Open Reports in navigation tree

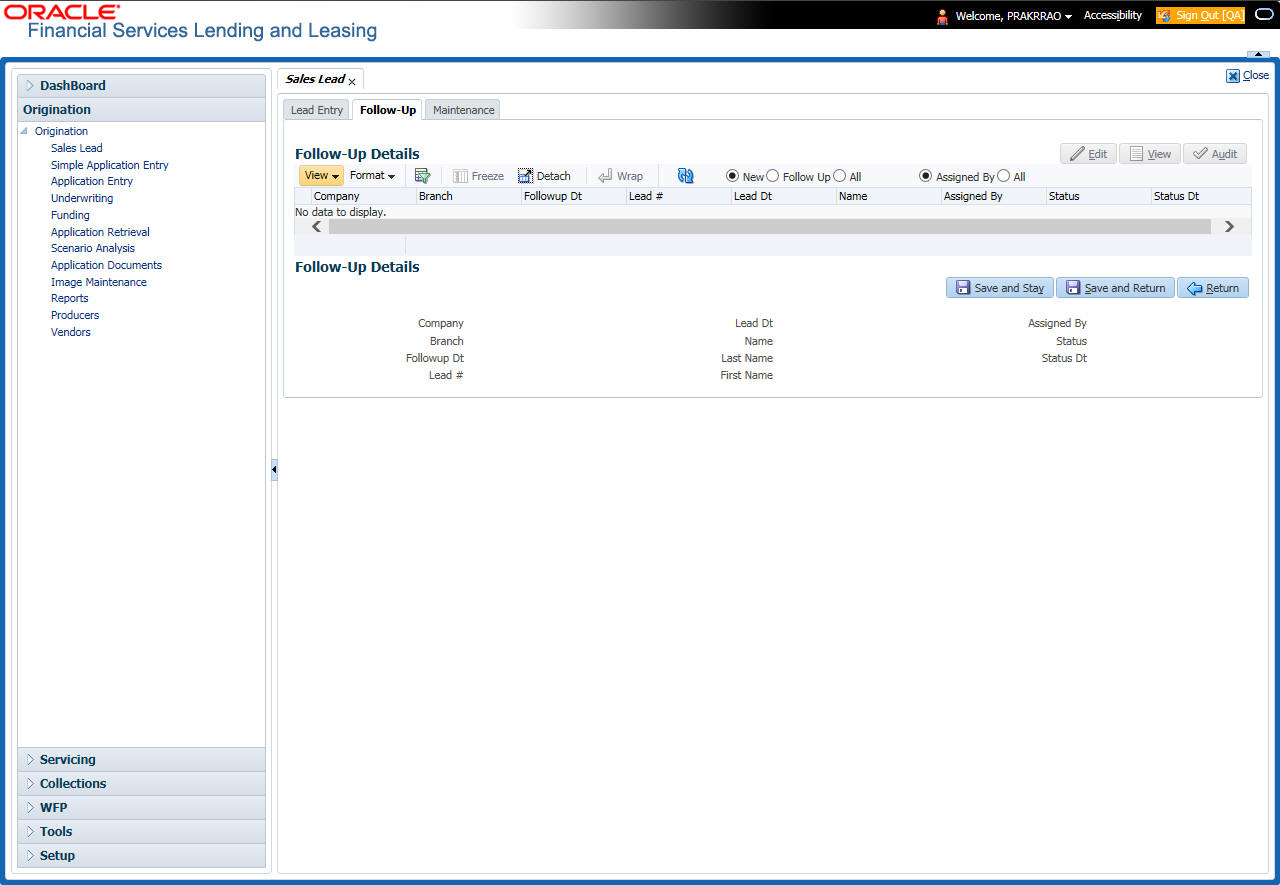pos(70,298)
